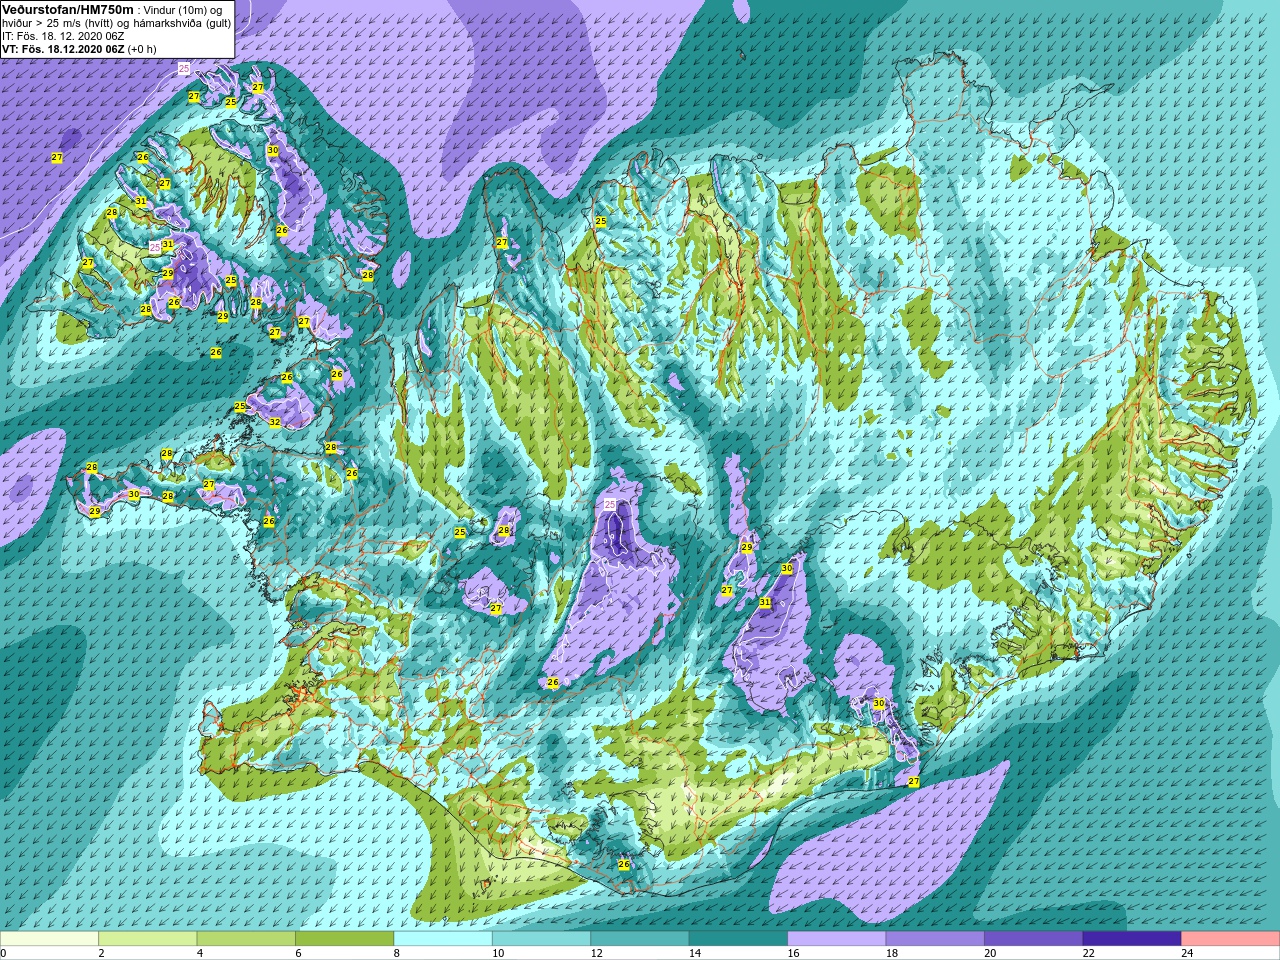The height and width of the screenshot is (960, 1280).
Task: Choose the dark indigo 22–24 legend swatch
Action: 1132,939
